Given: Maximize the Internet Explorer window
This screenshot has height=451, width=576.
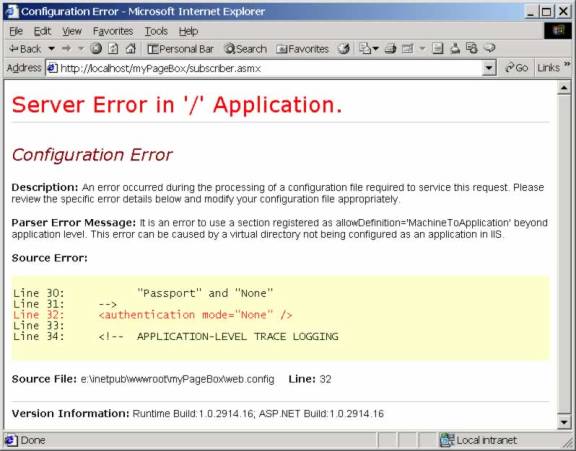Looking at the screenshot, I should point(546,11).
